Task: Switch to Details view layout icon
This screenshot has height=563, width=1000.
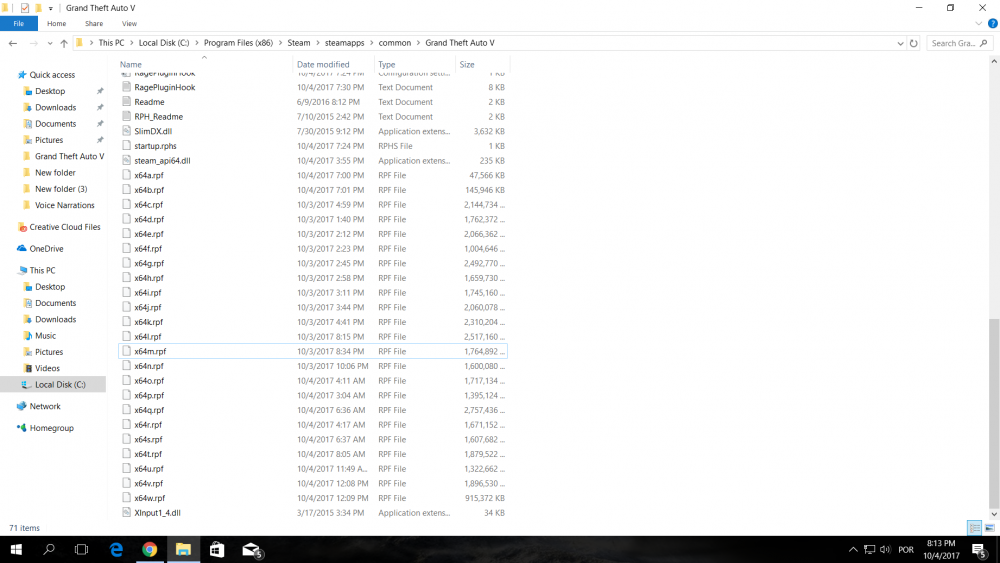Action: (974, 528)
